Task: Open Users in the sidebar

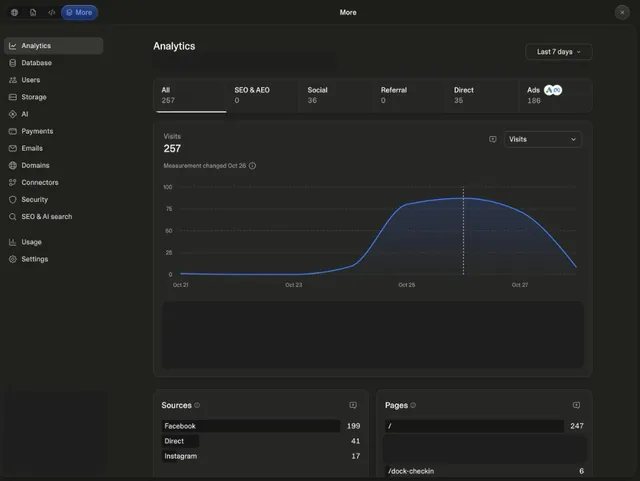Action: tap(53, 80)
